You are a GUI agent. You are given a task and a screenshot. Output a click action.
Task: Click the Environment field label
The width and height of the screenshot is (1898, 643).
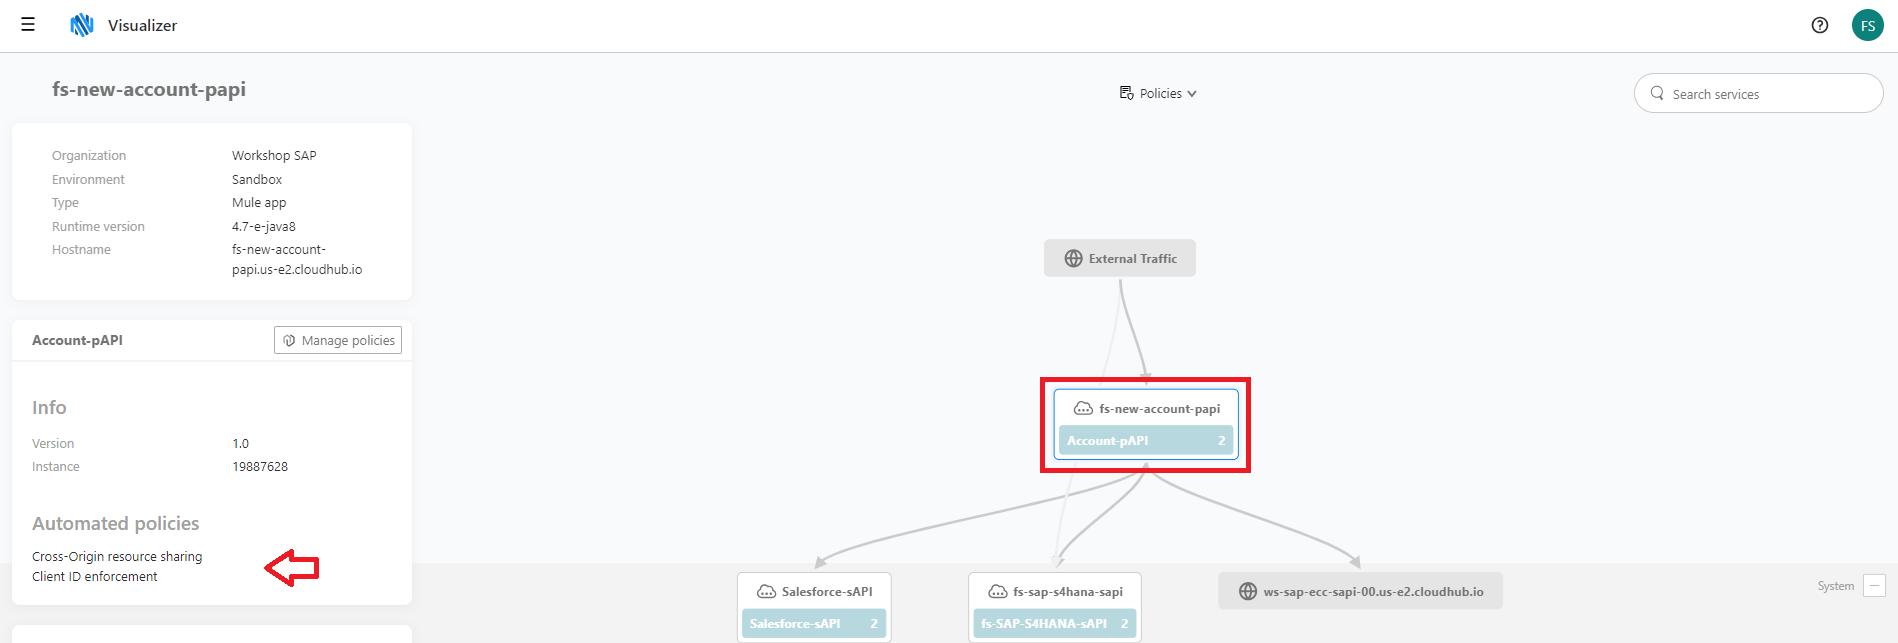[x=88, y=179]
